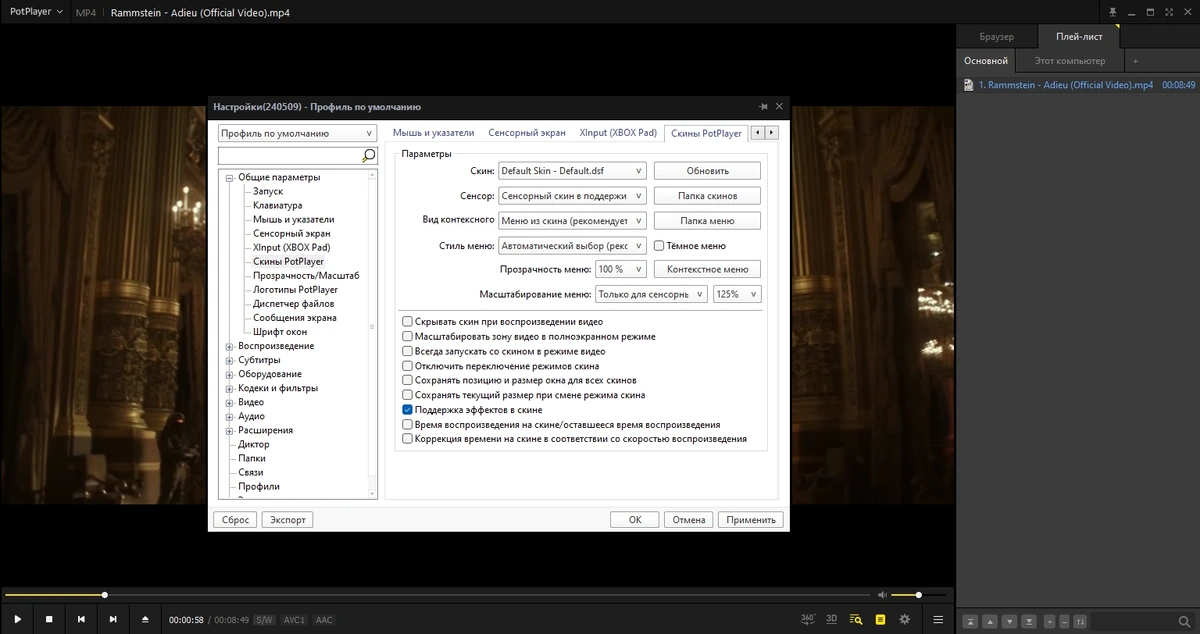Click the eject/open file icon
Image resolution: width=1200 pixels, height=634 pixels.
pos(145,620)
